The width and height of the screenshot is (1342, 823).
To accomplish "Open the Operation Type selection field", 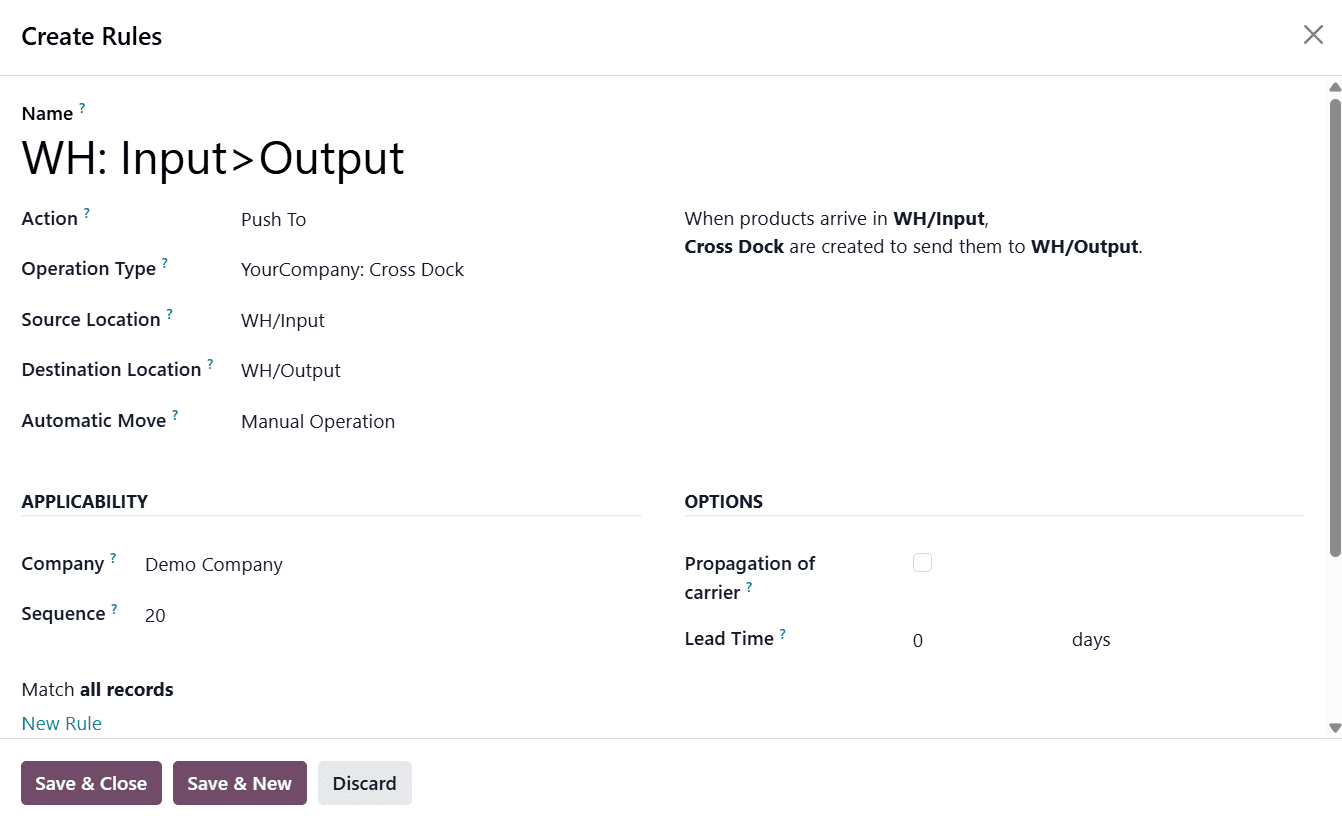I will [x=352, y=269].
